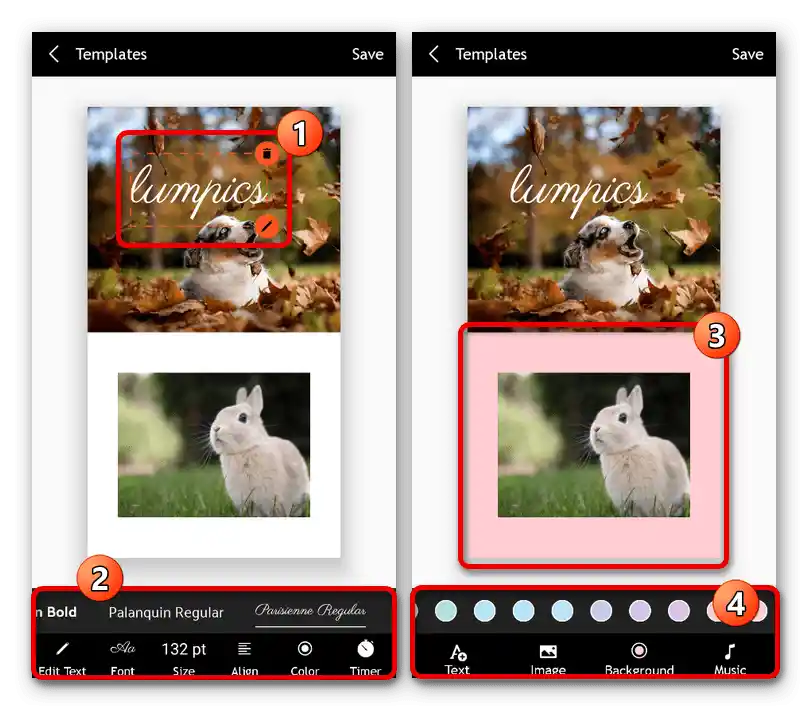The image size is (808, 710).
Task: Tap Templates title in right screen
Action: pos(491,54)
